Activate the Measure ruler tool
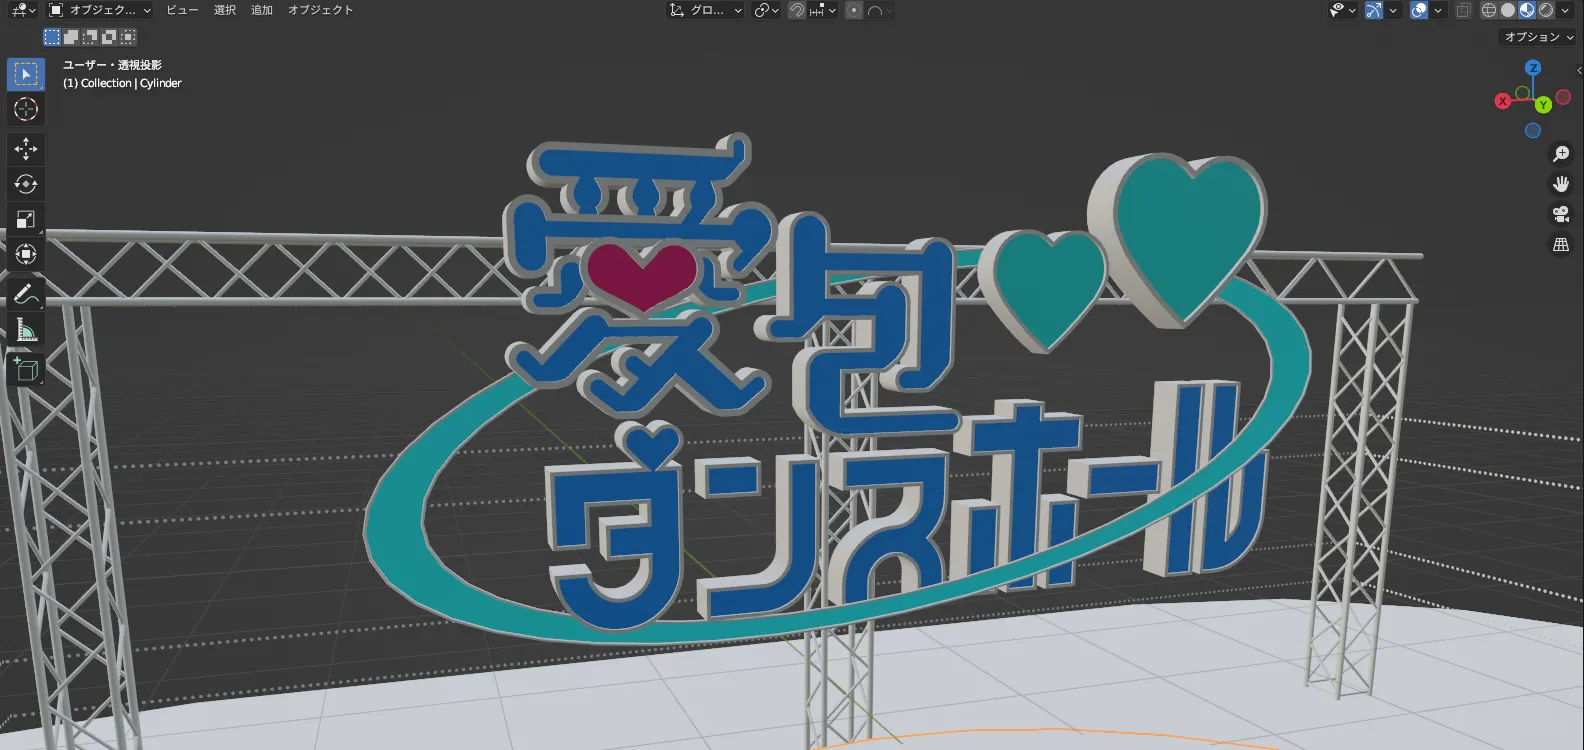Viewport: 1584px width, 750px height. click(26, 329)
